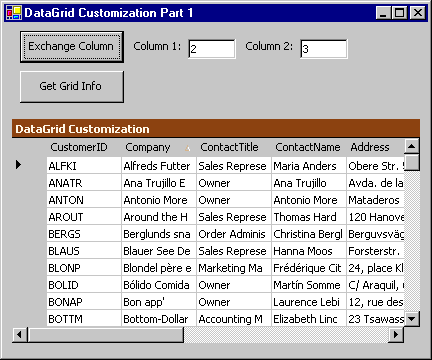
Task: Click the vertical scrollbar down arrow
Action: pos(411,319)
